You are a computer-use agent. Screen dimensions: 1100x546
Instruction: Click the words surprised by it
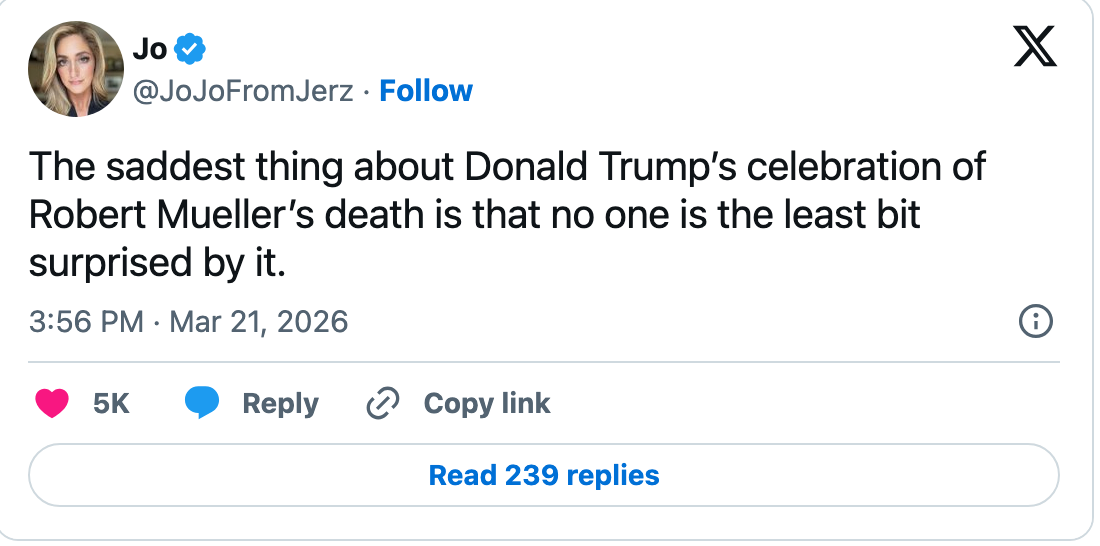click(x=157, y=262)
